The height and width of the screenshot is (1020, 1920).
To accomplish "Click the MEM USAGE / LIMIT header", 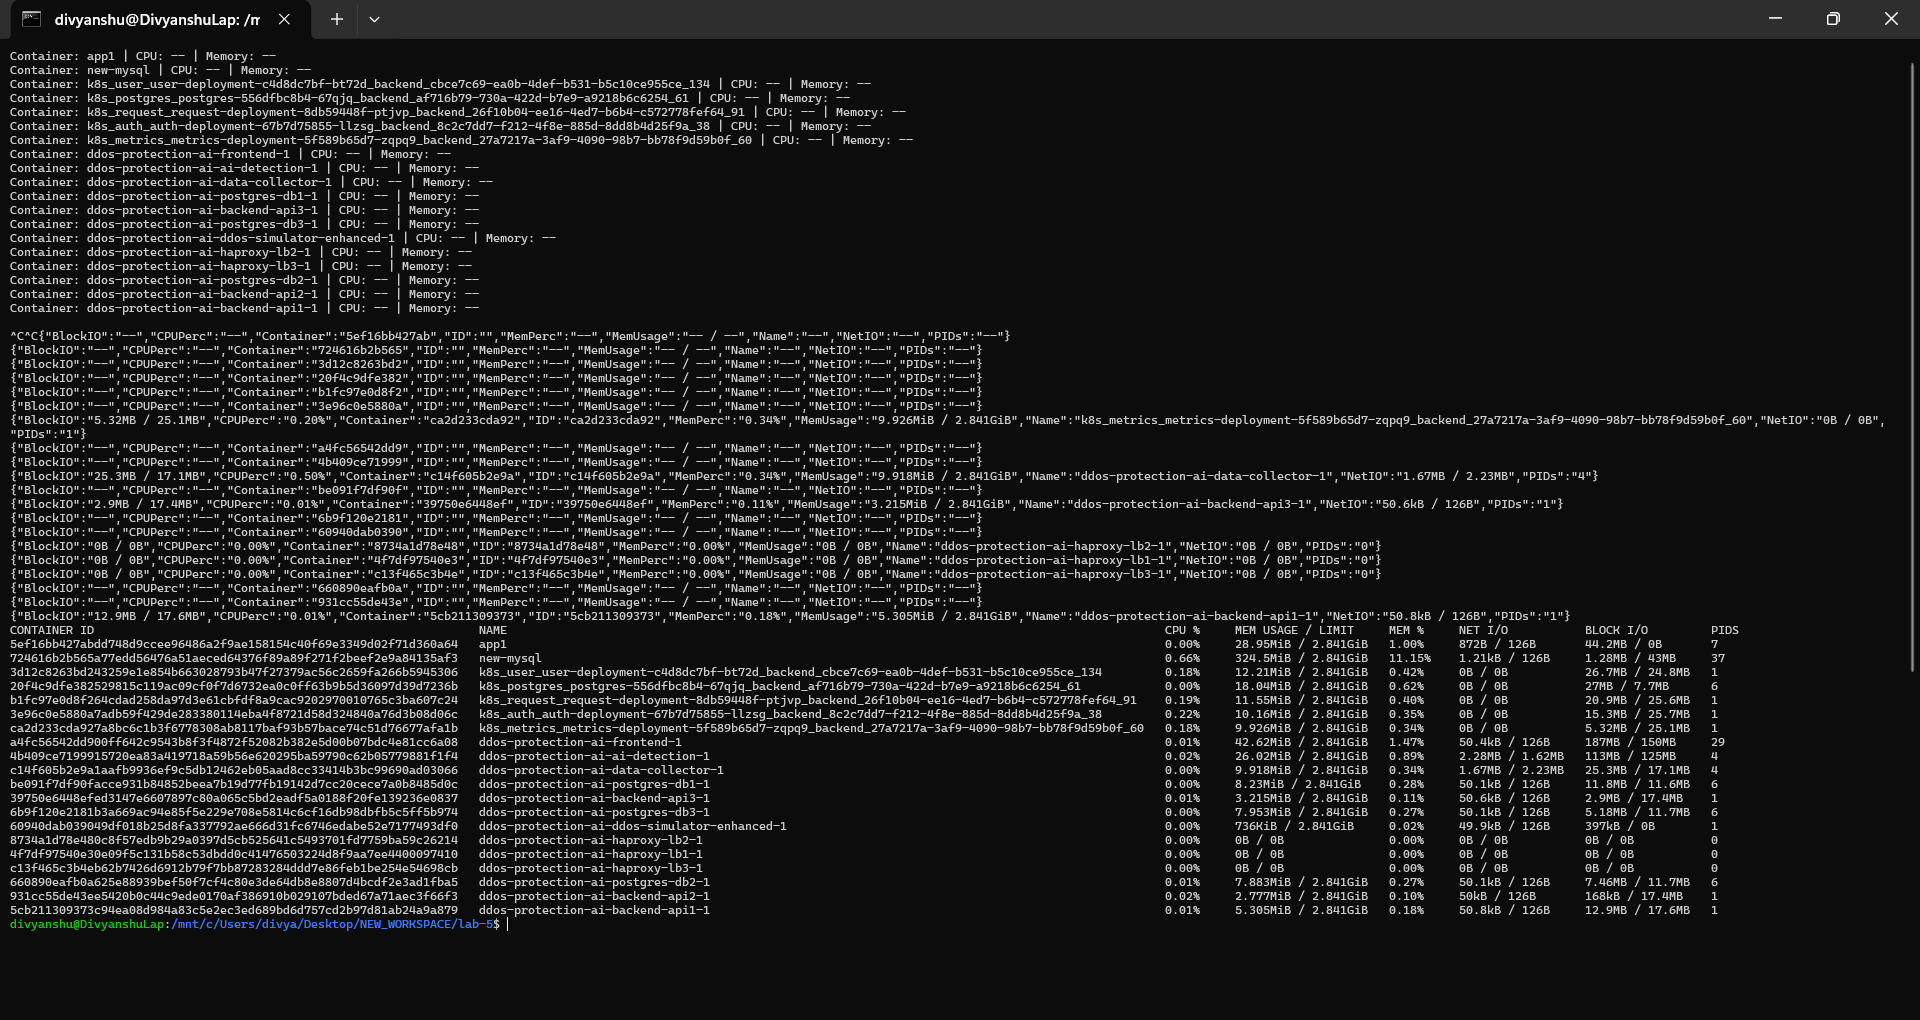I will pyautogui.click(x=1297, y=630).
